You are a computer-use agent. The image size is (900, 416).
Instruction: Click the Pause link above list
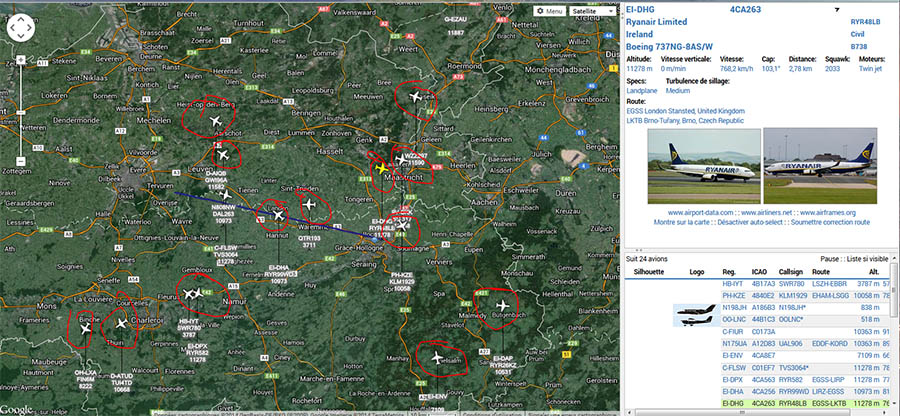[831, 259]
